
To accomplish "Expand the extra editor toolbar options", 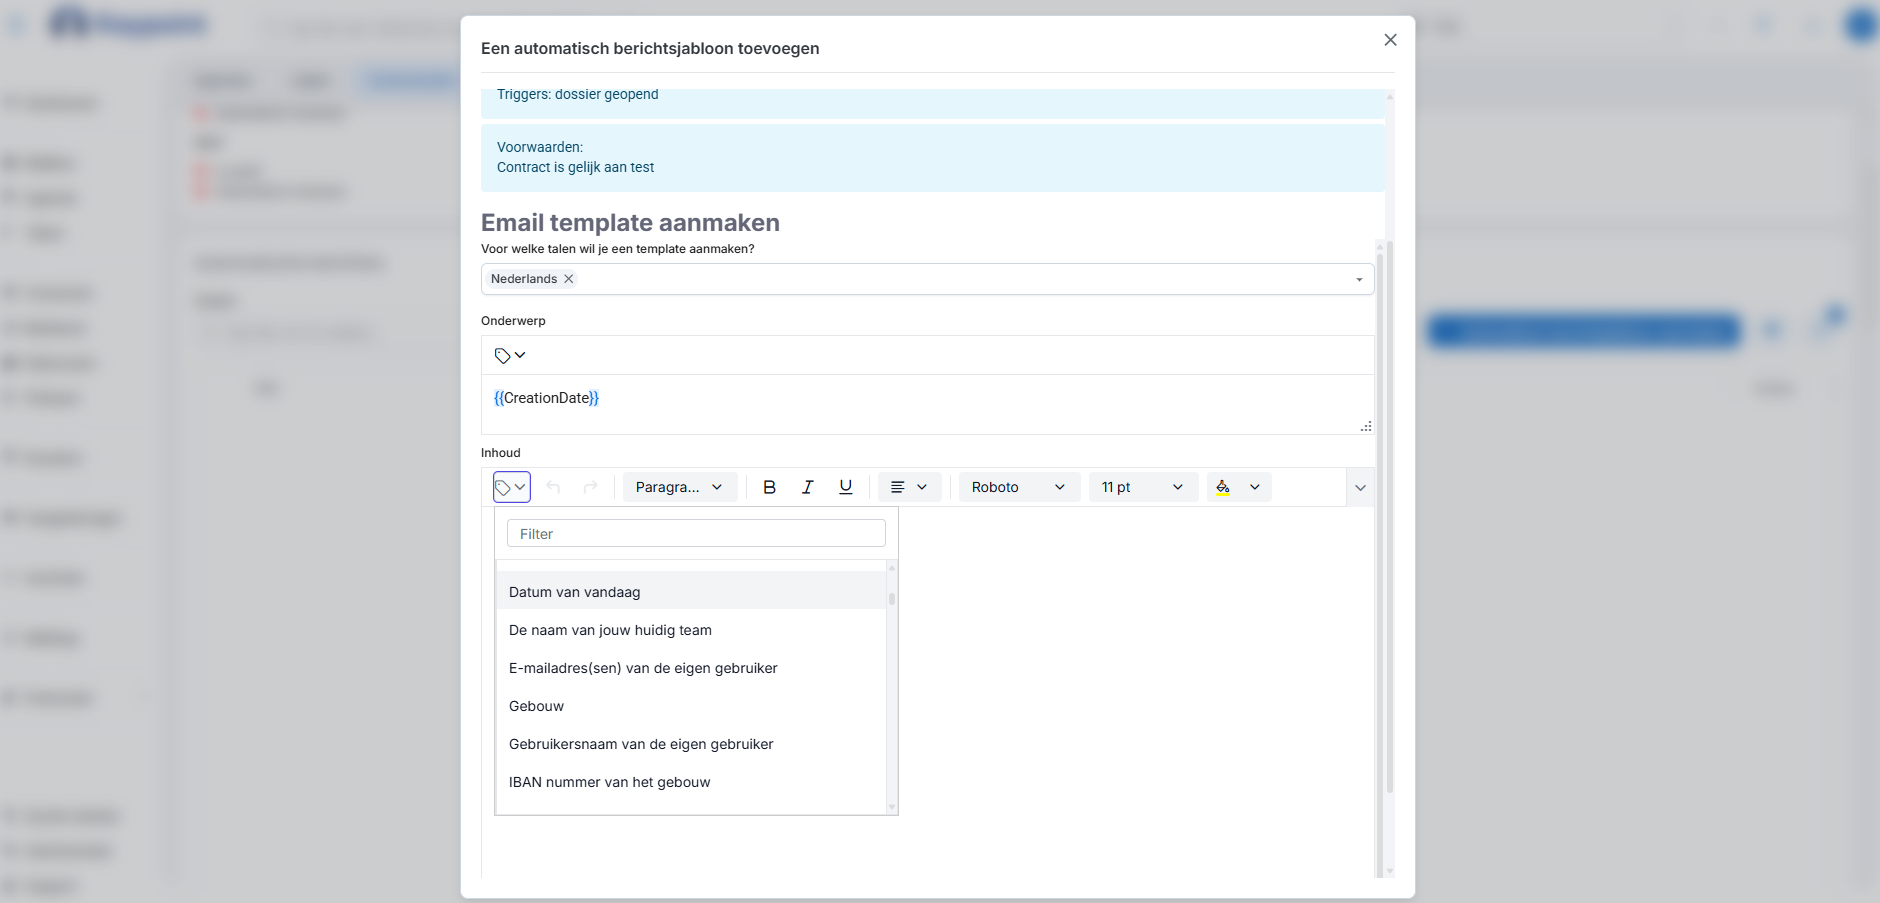I will (x=1360, y=488).
